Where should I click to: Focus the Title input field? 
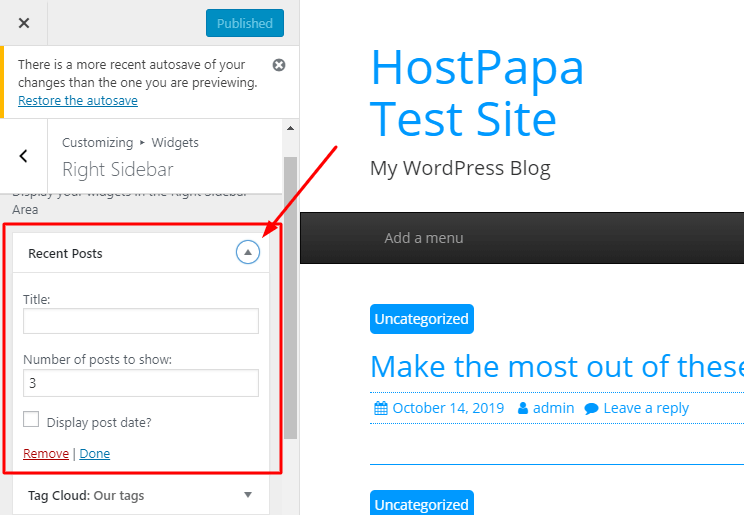(141, 321)
